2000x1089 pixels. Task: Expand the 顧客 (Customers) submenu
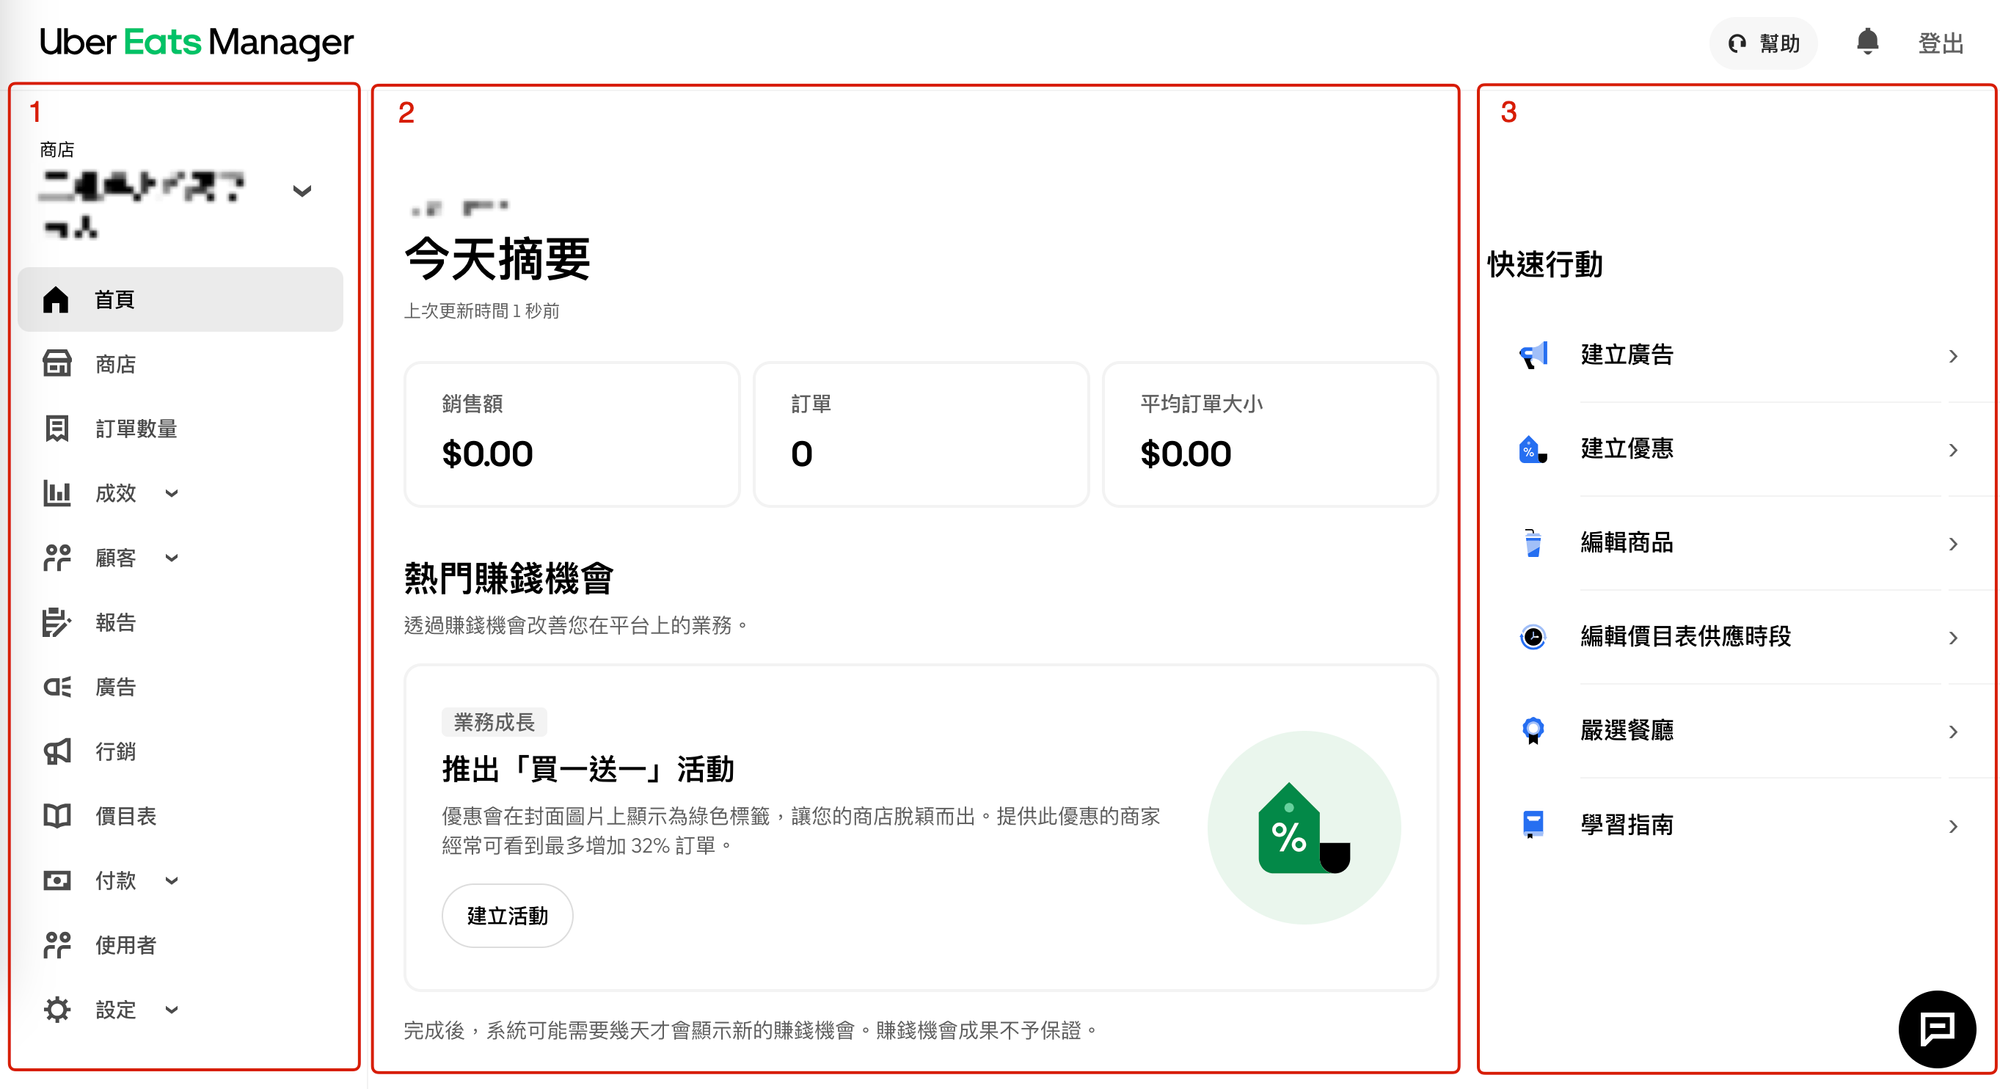click(x=171, y=558)
